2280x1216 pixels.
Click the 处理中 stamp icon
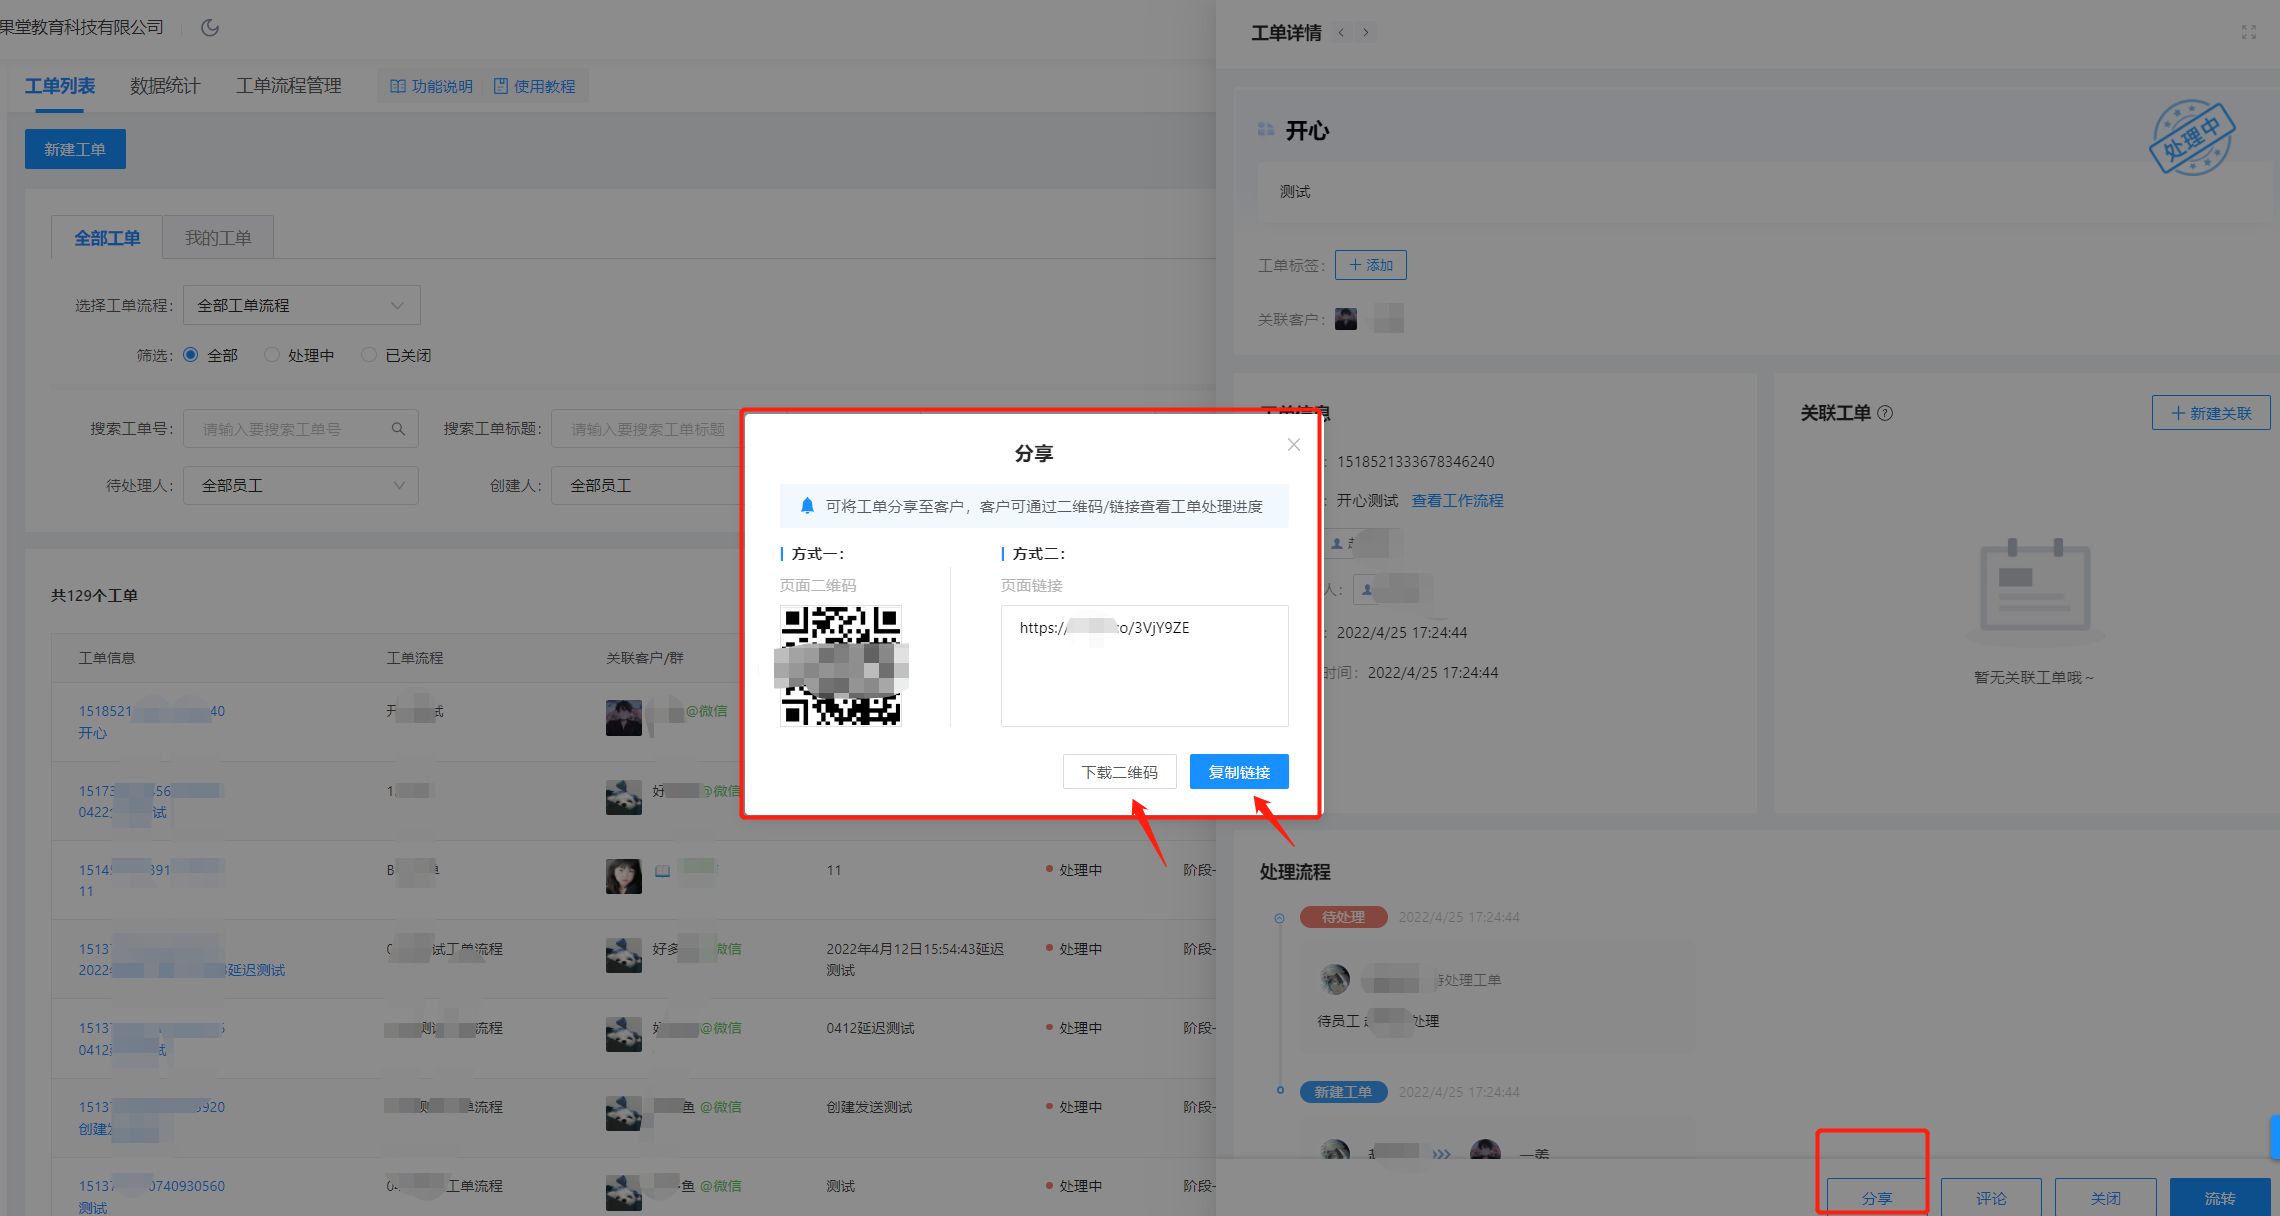[2192, 138]
